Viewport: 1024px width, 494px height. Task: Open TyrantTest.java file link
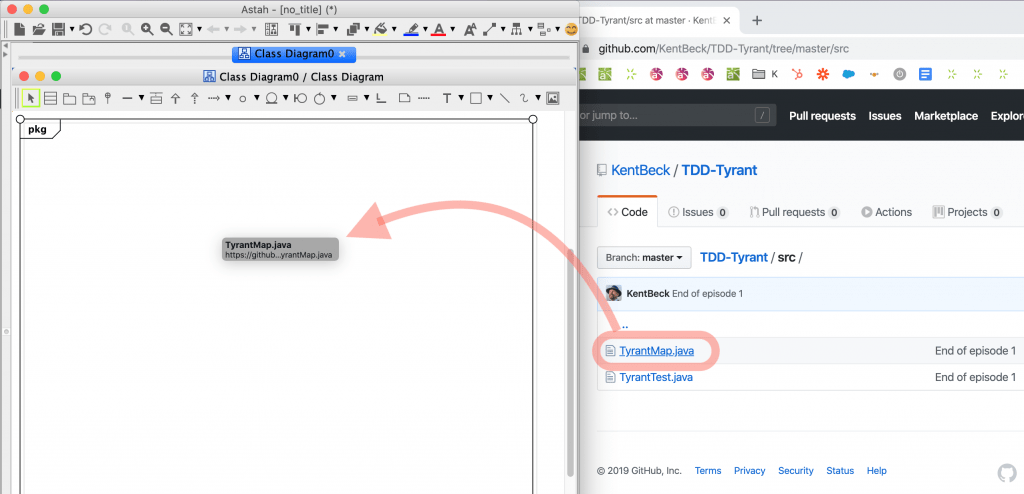click(656, 377)
